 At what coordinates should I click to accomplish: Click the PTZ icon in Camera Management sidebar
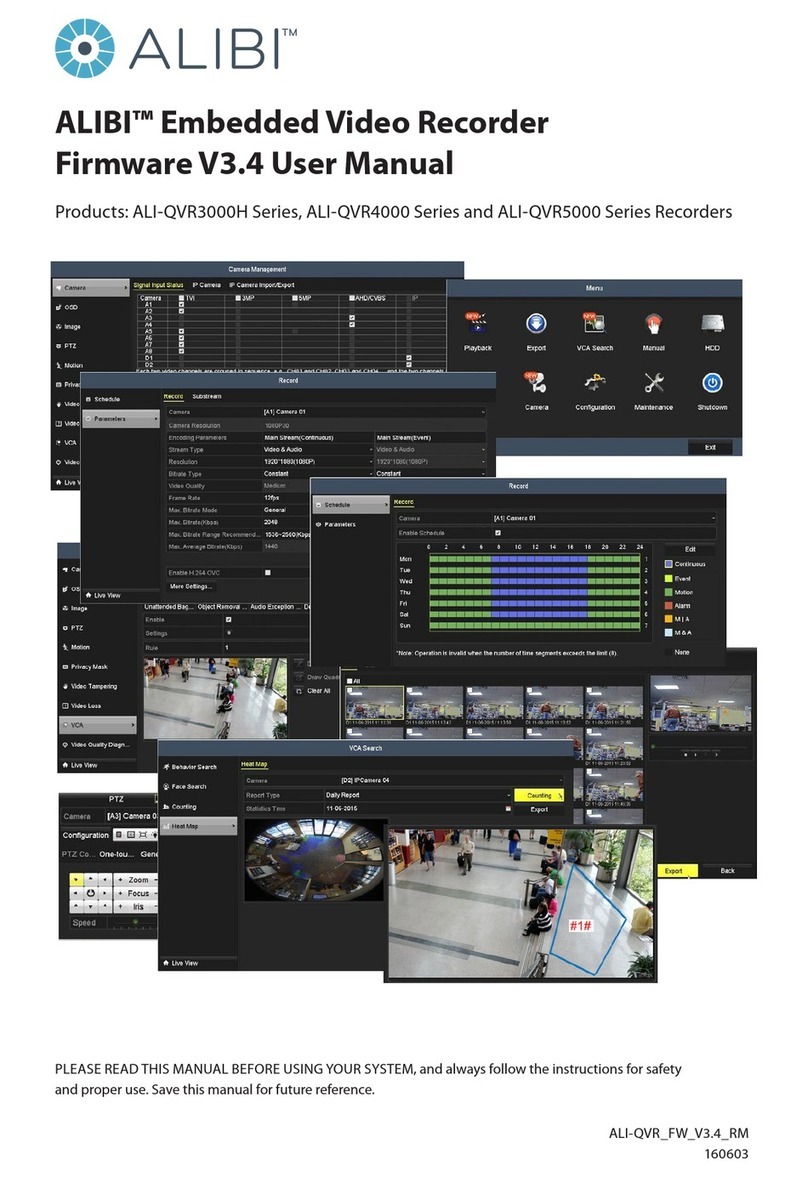pos(59,346)
